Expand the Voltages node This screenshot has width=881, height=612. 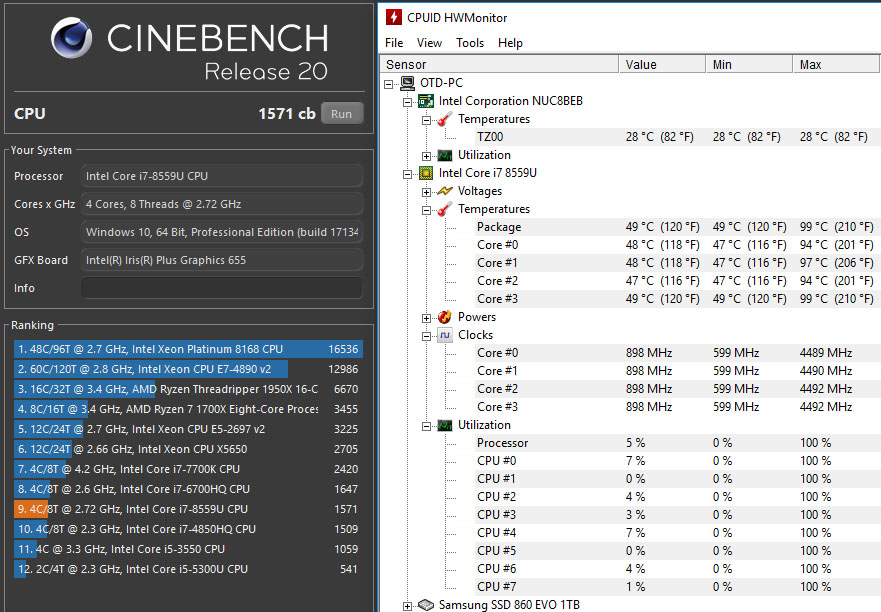tap(426, 192)
